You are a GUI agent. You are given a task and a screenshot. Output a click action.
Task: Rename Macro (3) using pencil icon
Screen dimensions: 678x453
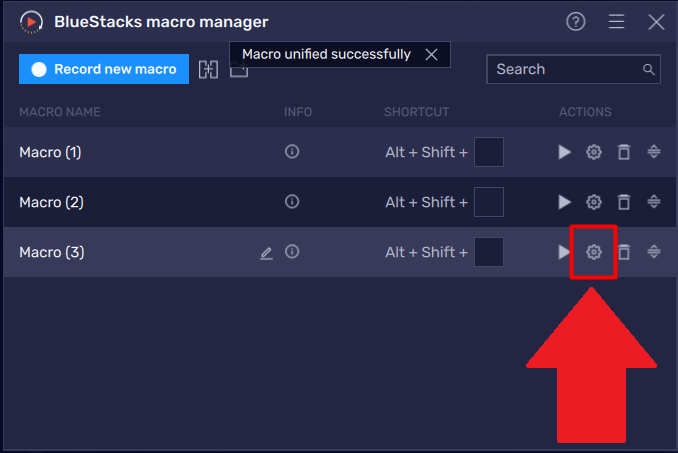coord(266,253)
